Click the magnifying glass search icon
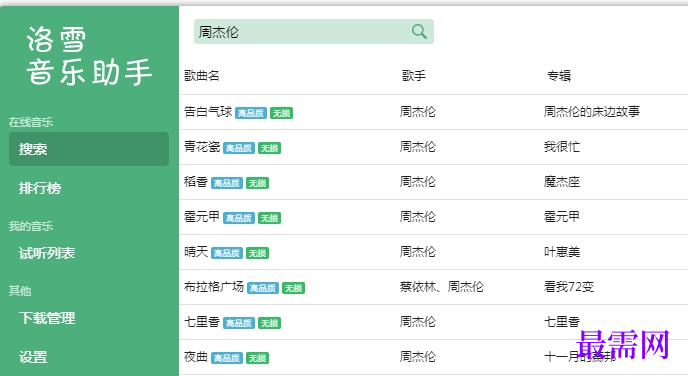Viewport: 688px width, 376px height. click(x=419, y=32)
